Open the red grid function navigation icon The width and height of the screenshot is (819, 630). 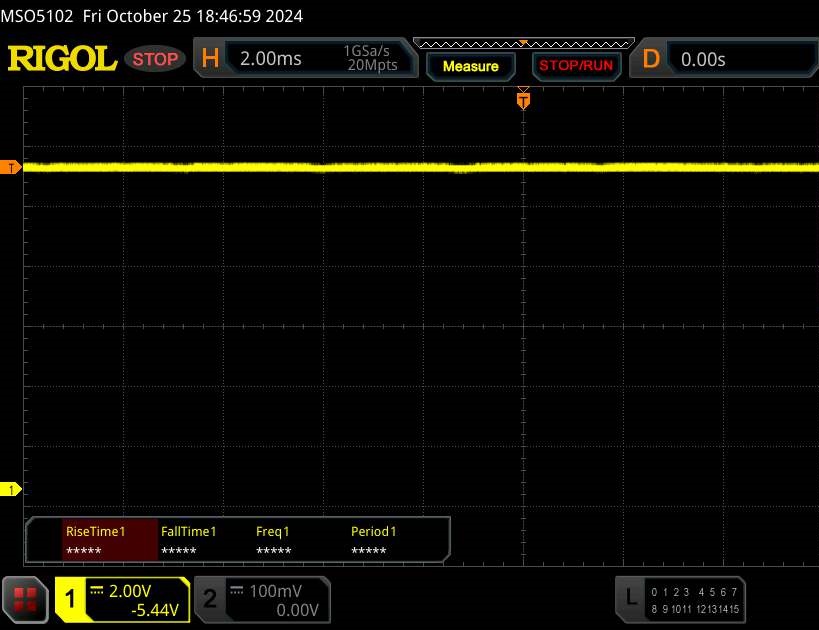click(x=25, y=600)
